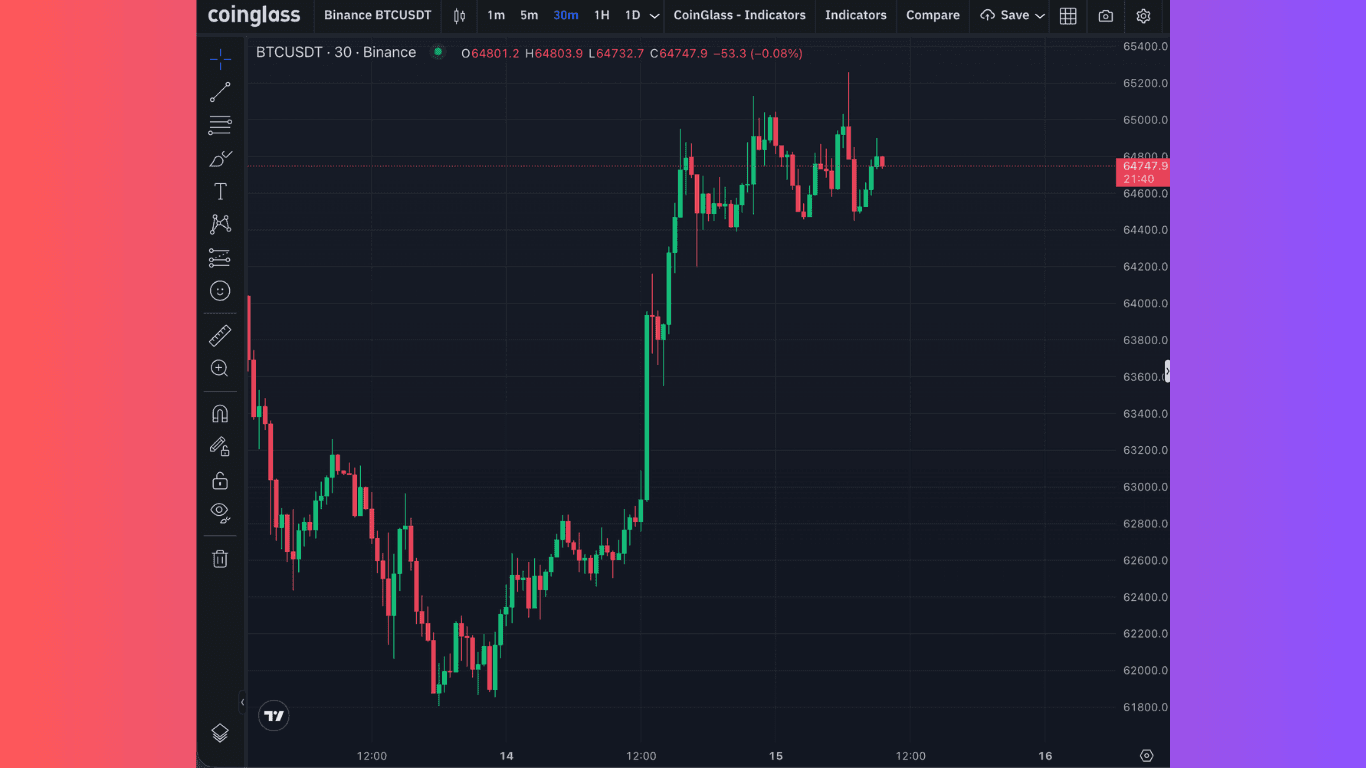Image resolution: width=1366 pixels, height=768 pixels.
Task: Activate the zoom in tool
Action: click(220, 368)
